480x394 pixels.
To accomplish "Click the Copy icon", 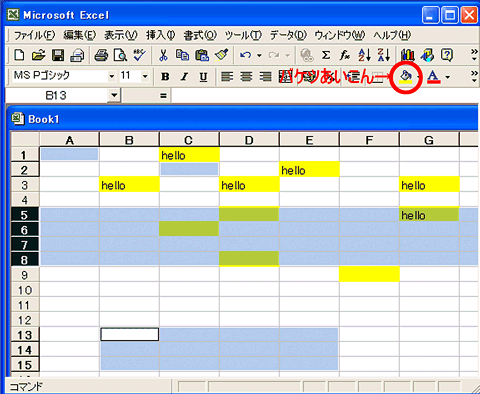I will [182, 55].
